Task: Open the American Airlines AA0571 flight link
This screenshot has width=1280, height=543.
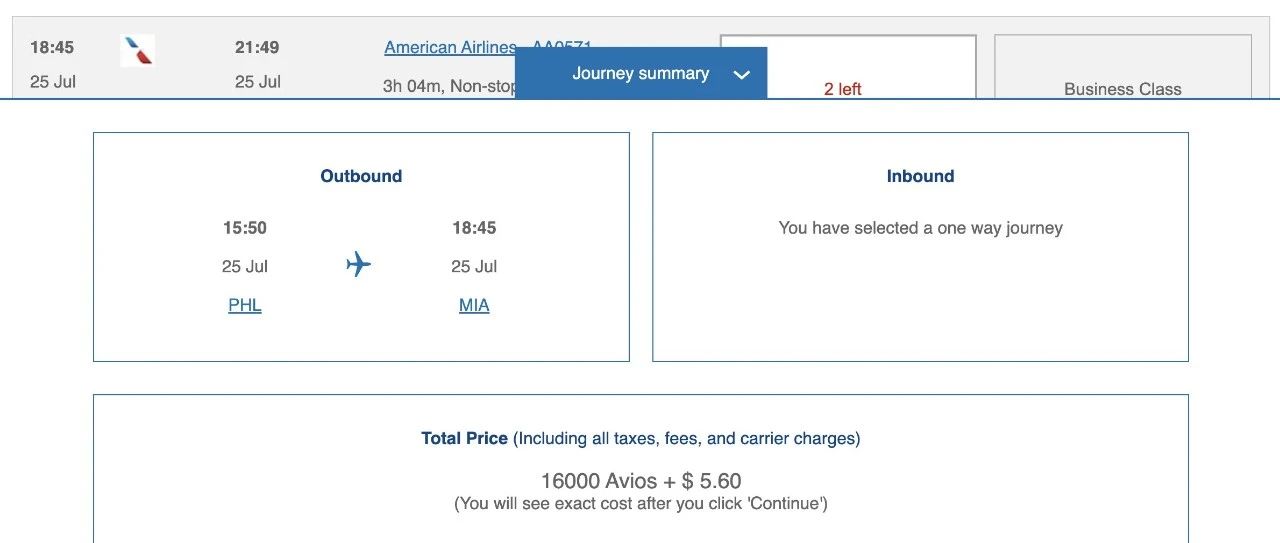Action: click(450, 48)
